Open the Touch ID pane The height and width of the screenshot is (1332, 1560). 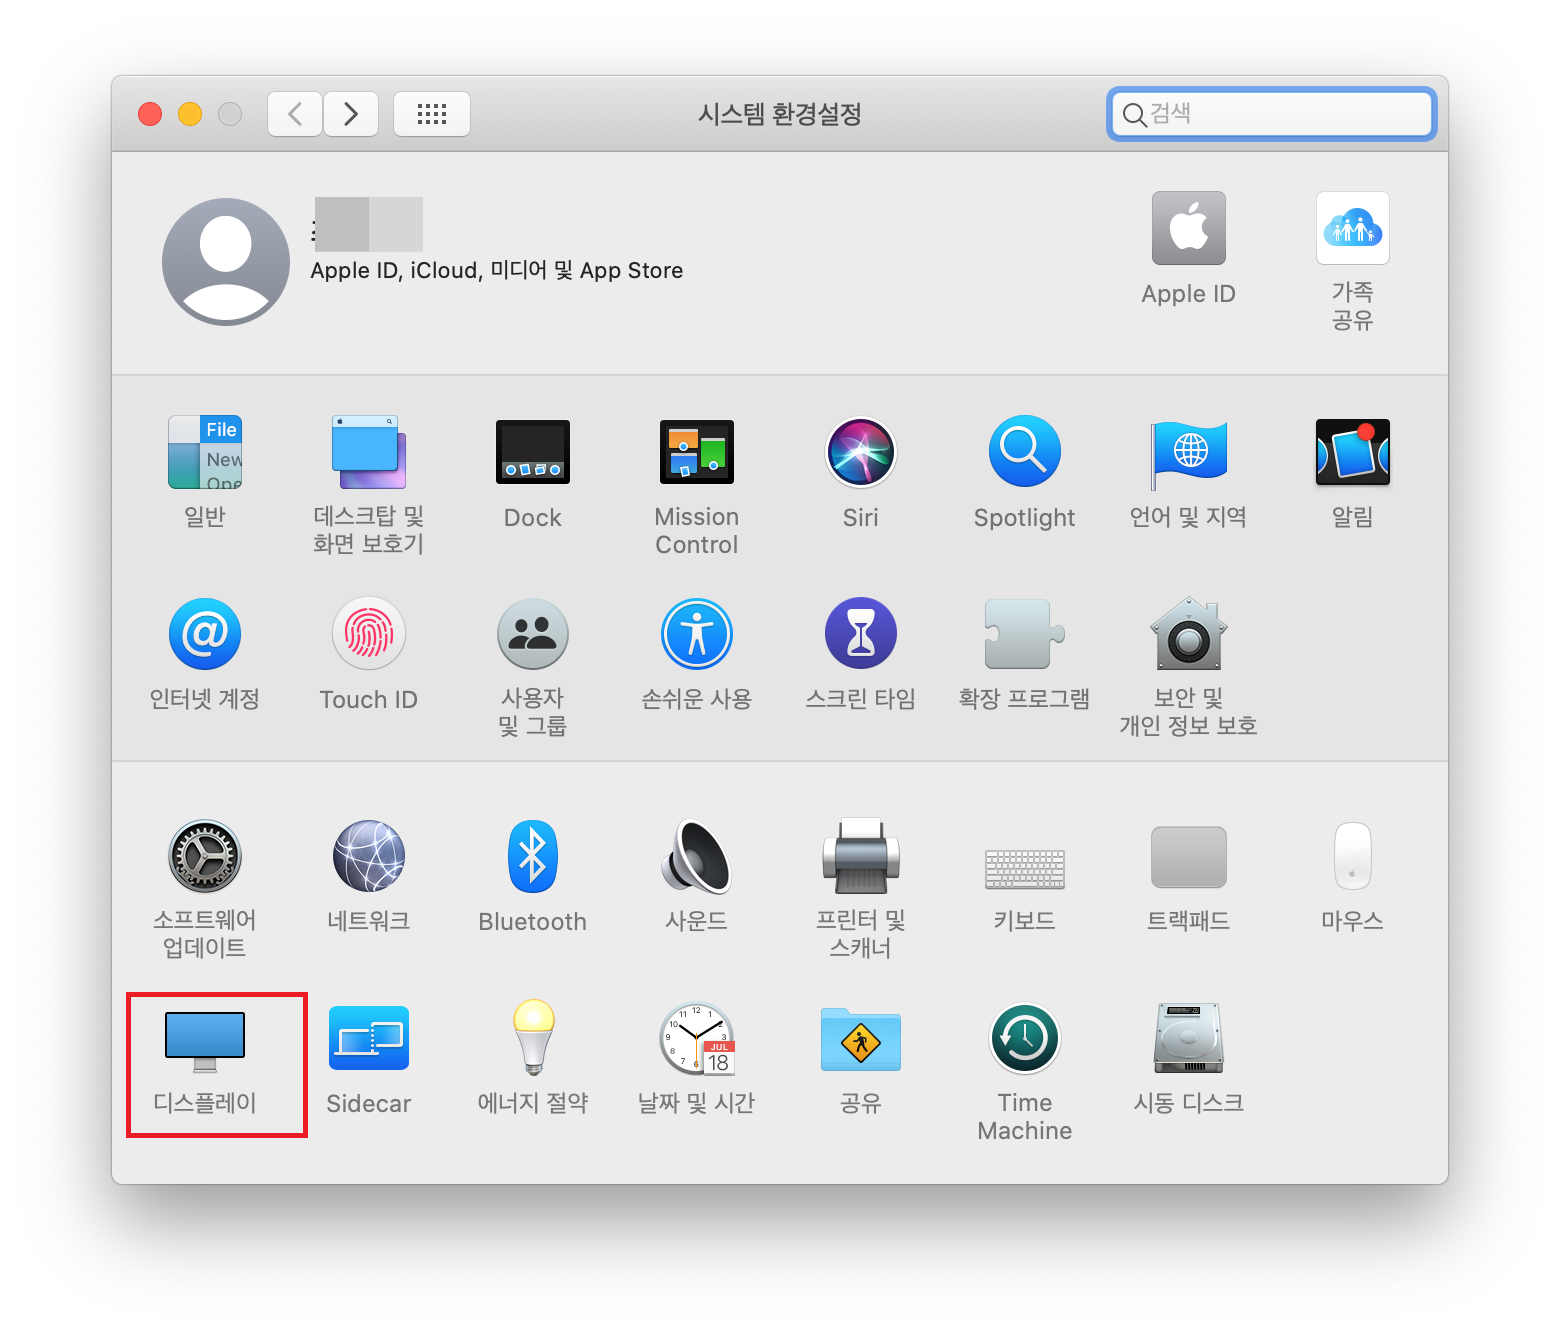coord(369,634)
